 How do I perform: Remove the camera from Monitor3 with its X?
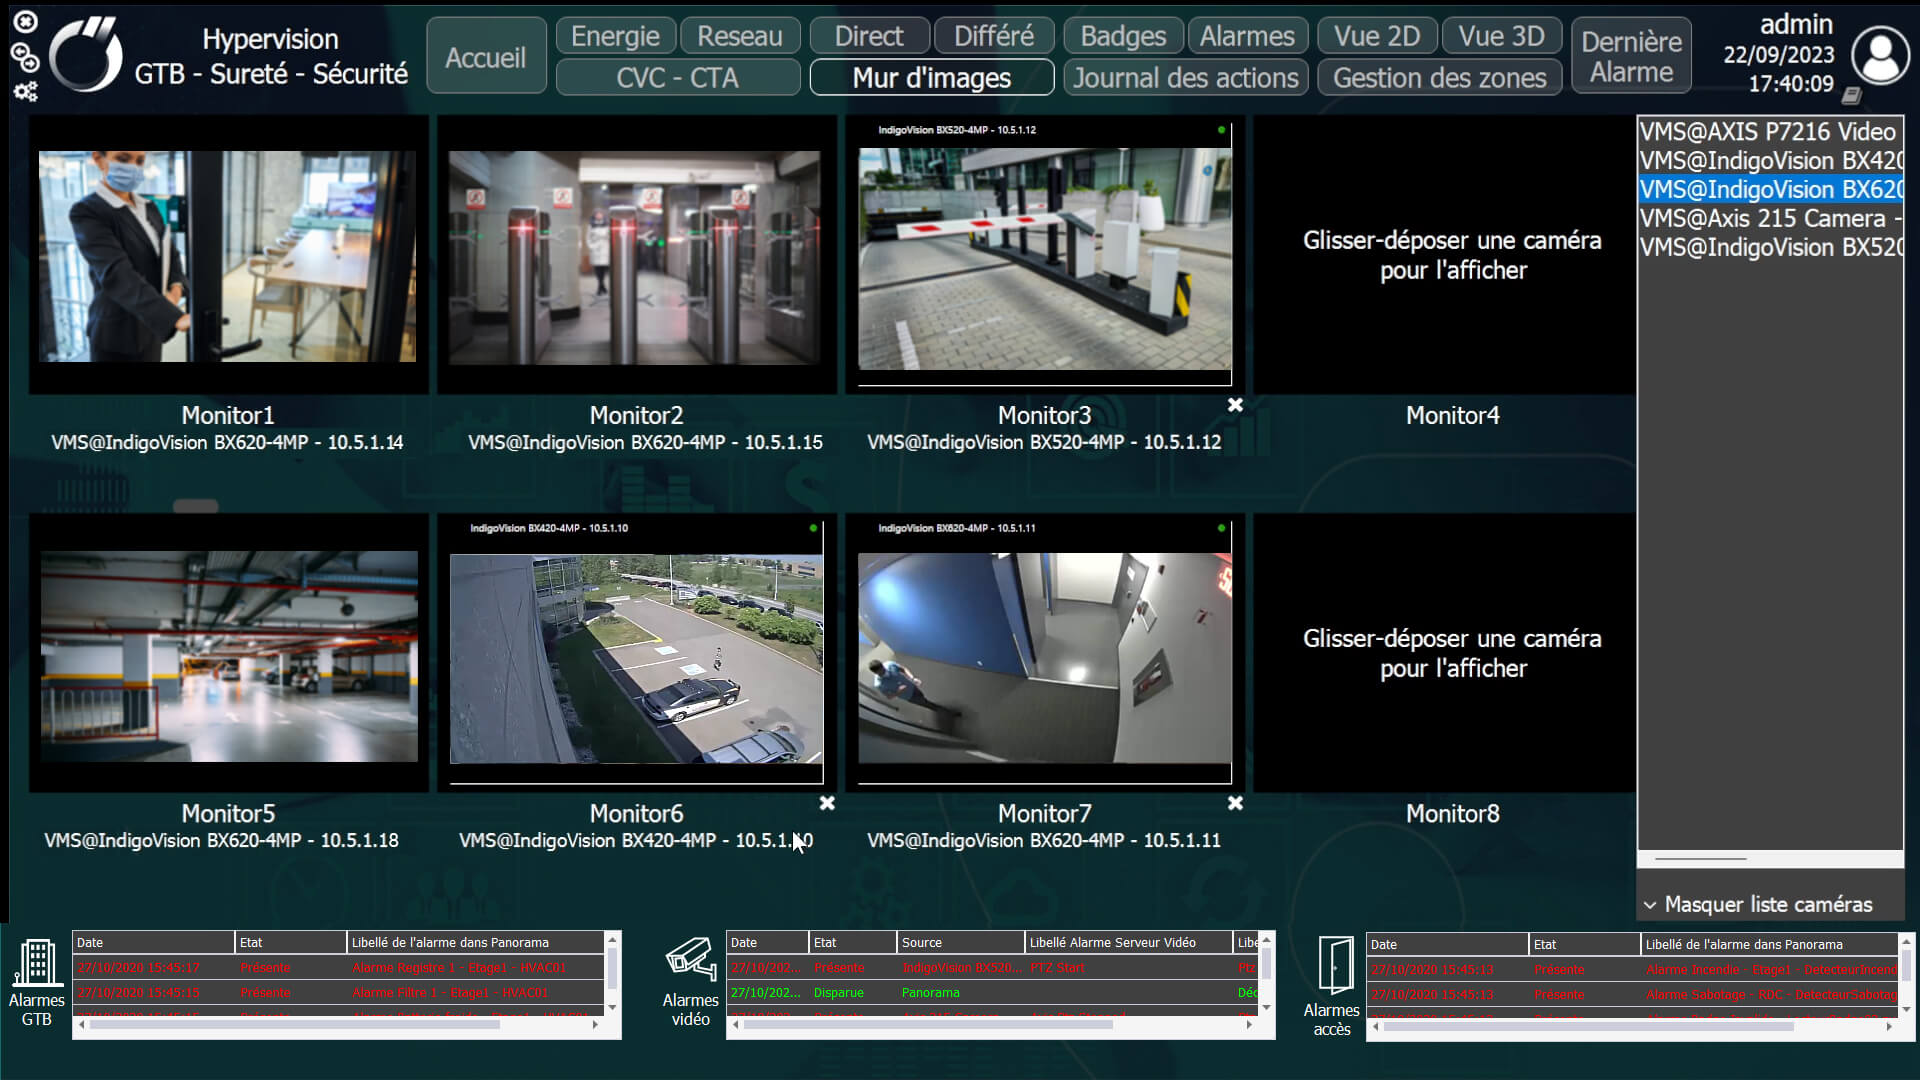(x=1235, y=406)
